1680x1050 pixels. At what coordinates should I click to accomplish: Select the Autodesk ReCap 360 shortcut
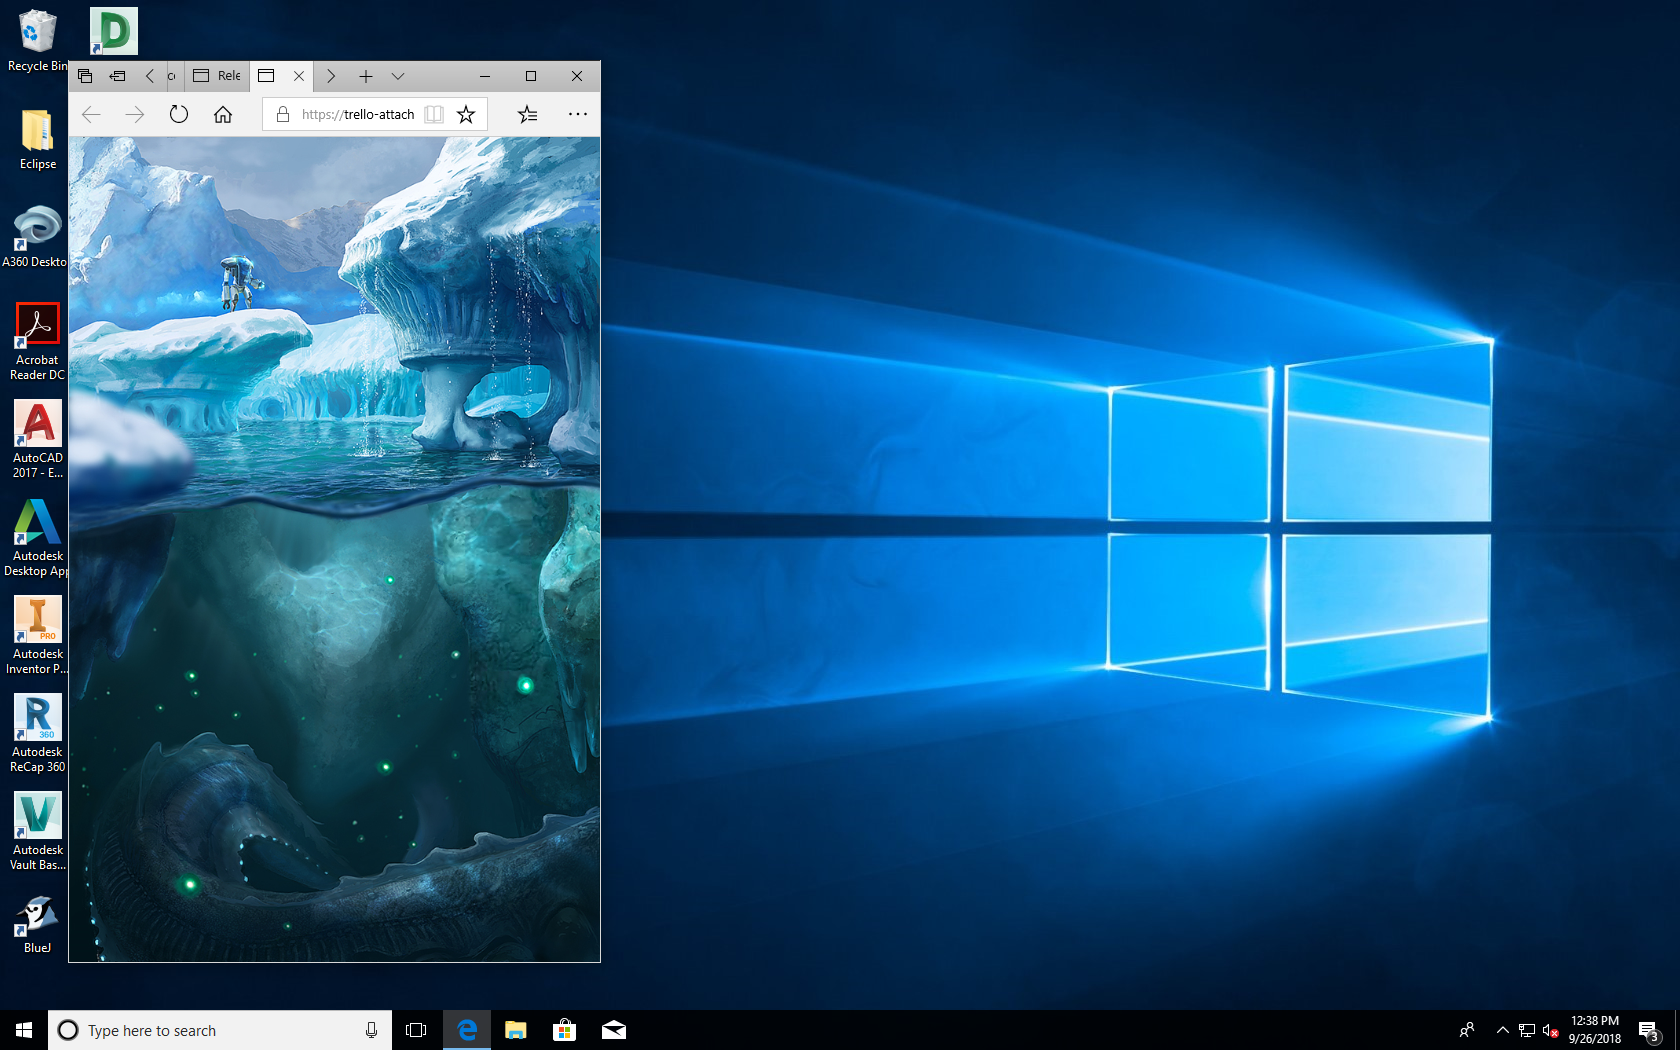37,733
